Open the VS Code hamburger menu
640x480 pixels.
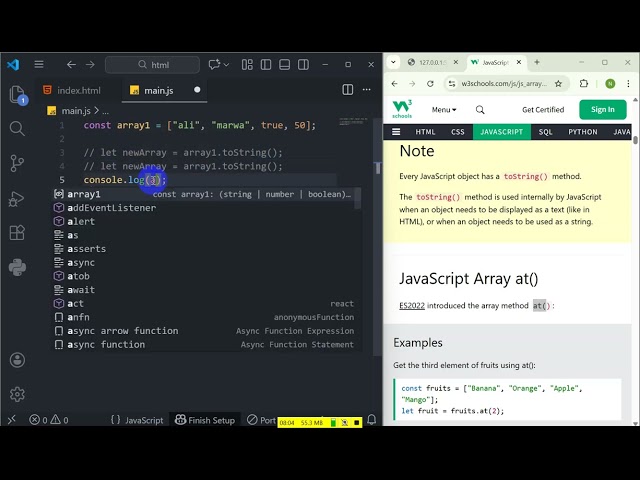(x=39, y=64)
